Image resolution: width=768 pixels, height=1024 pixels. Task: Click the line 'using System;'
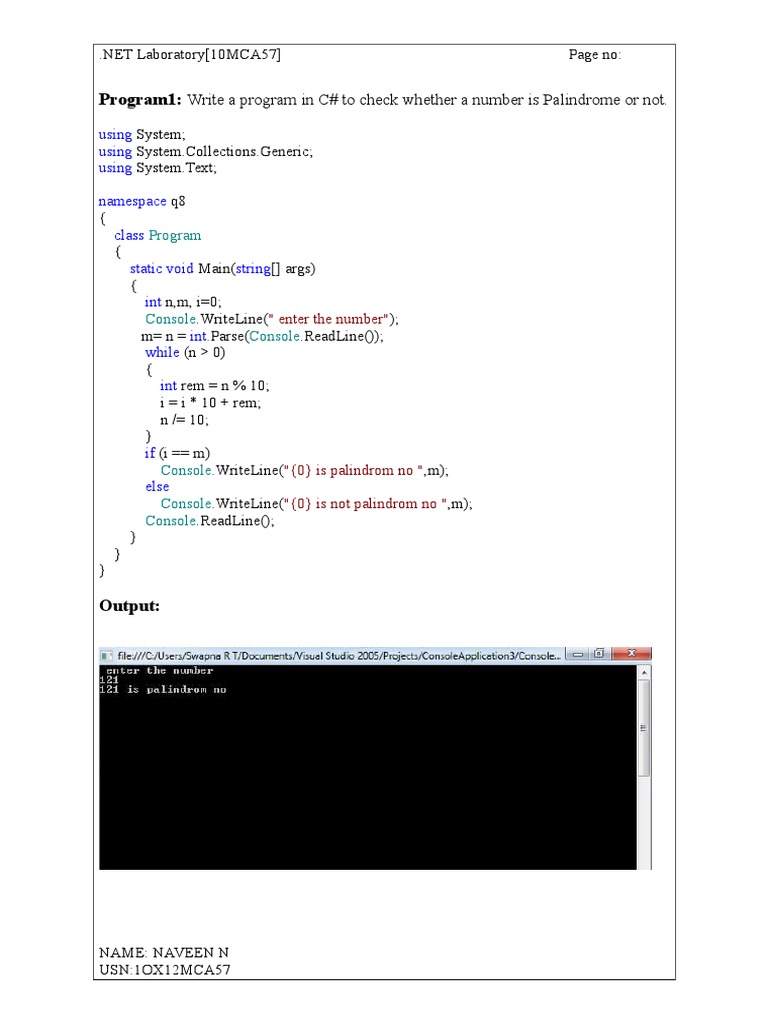(142, 135)
